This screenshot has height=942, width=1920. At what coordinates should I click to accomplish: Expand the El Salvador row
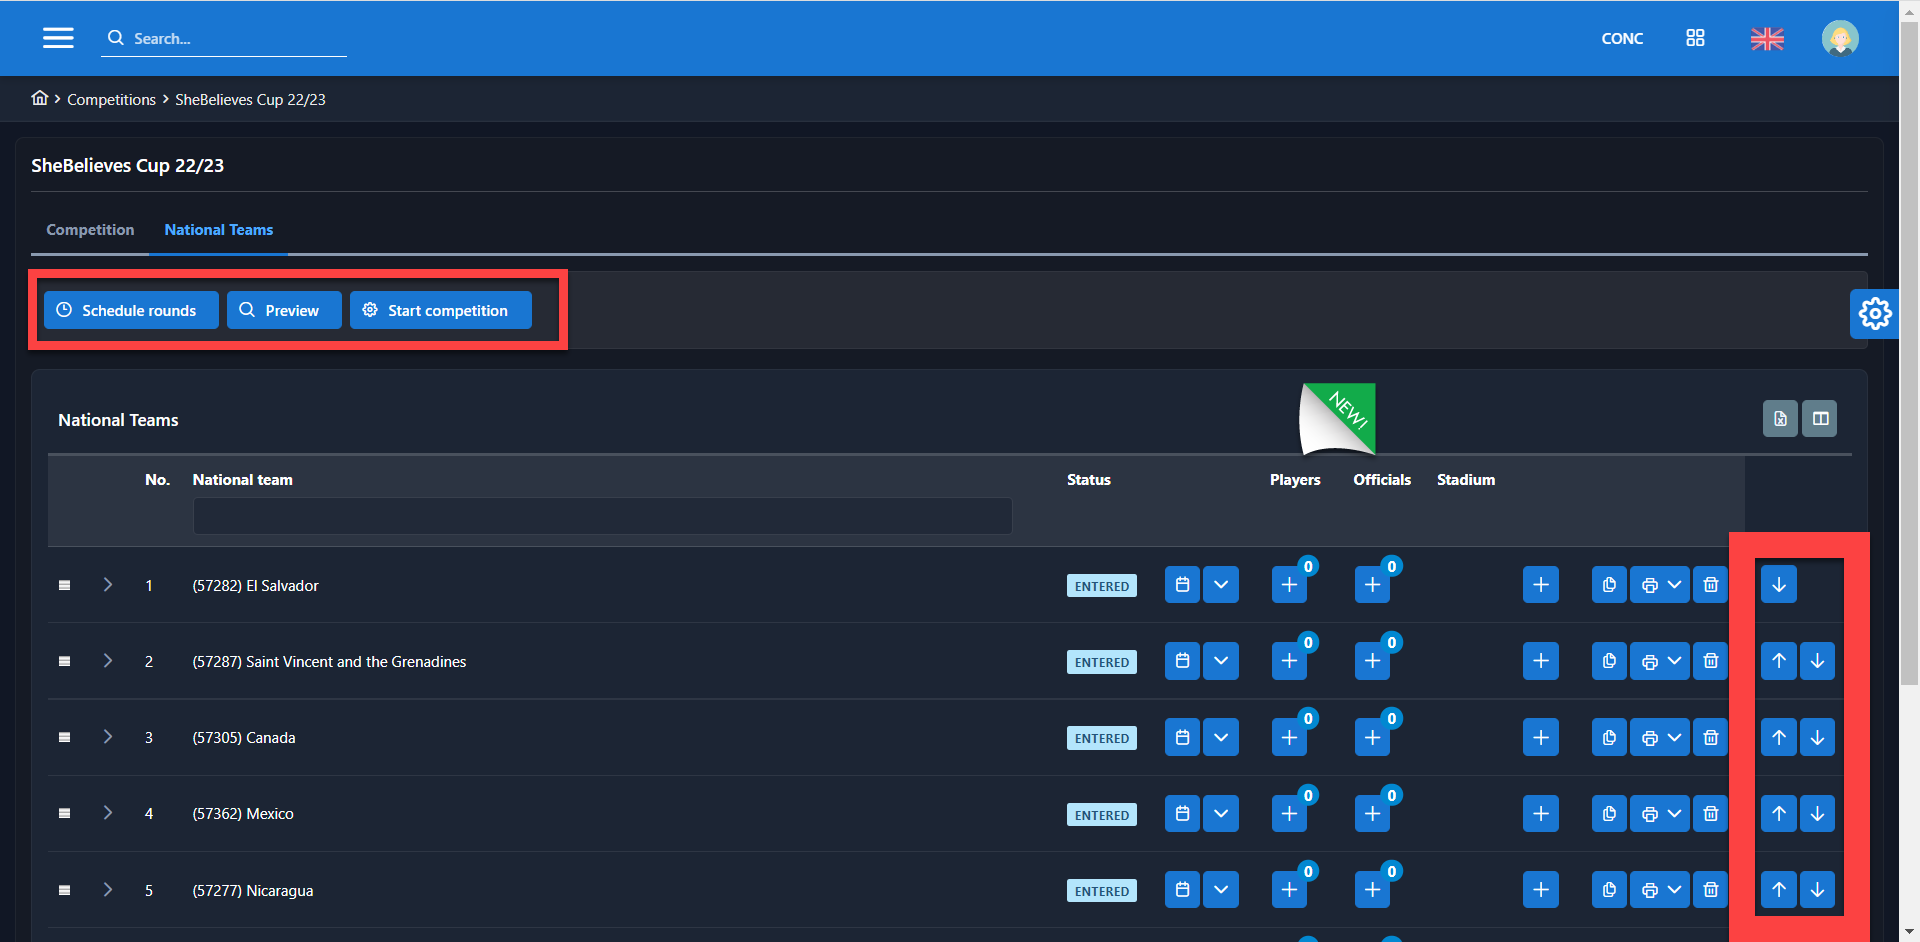point(108,585)
